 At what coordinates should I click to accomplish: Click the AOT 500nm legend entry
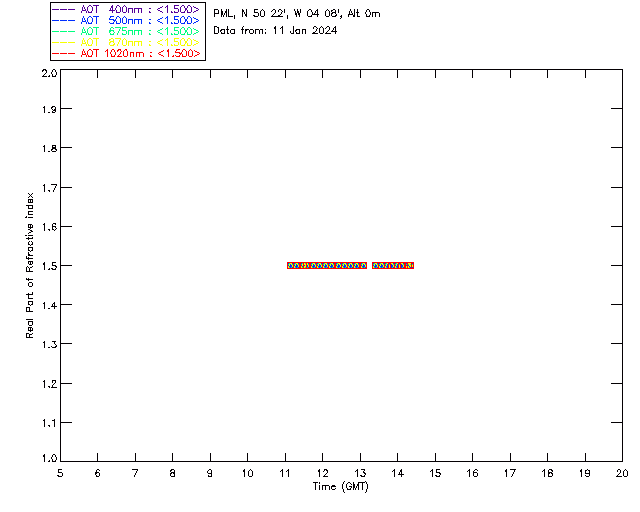126,20
